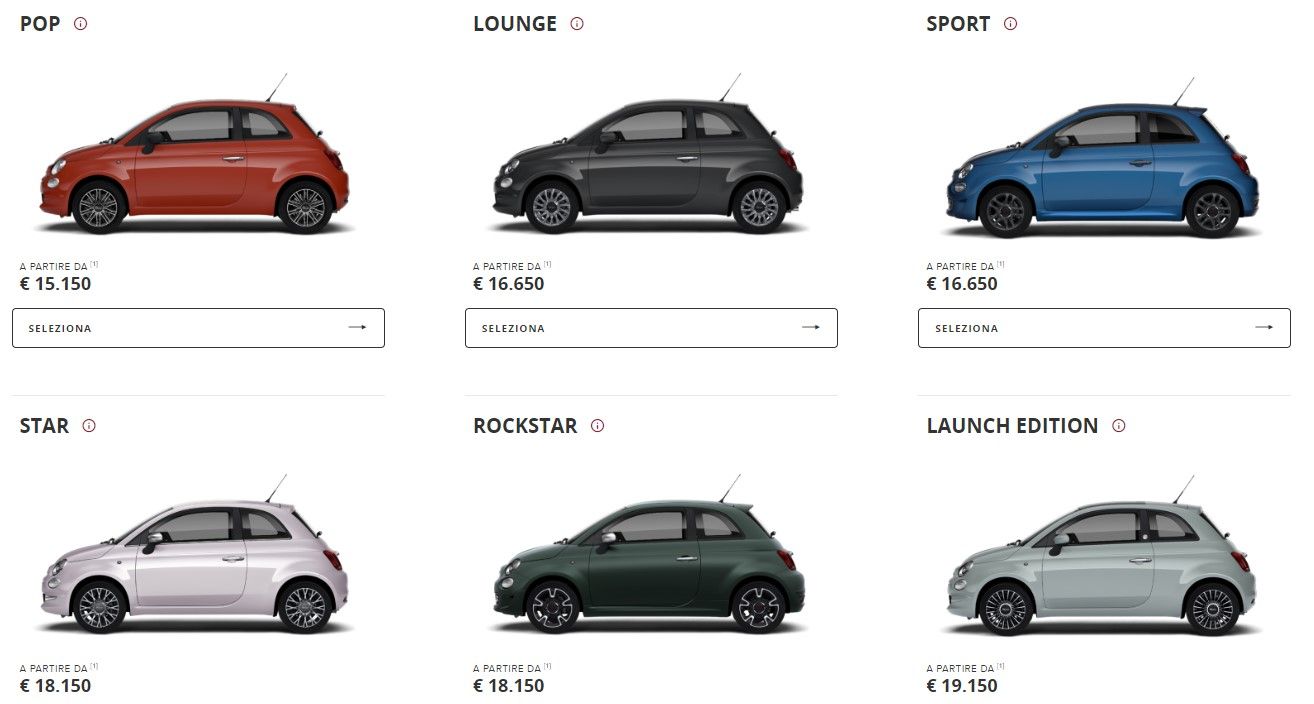
Task: Click the LOUNGE trim title
Action: click(515, 24)
